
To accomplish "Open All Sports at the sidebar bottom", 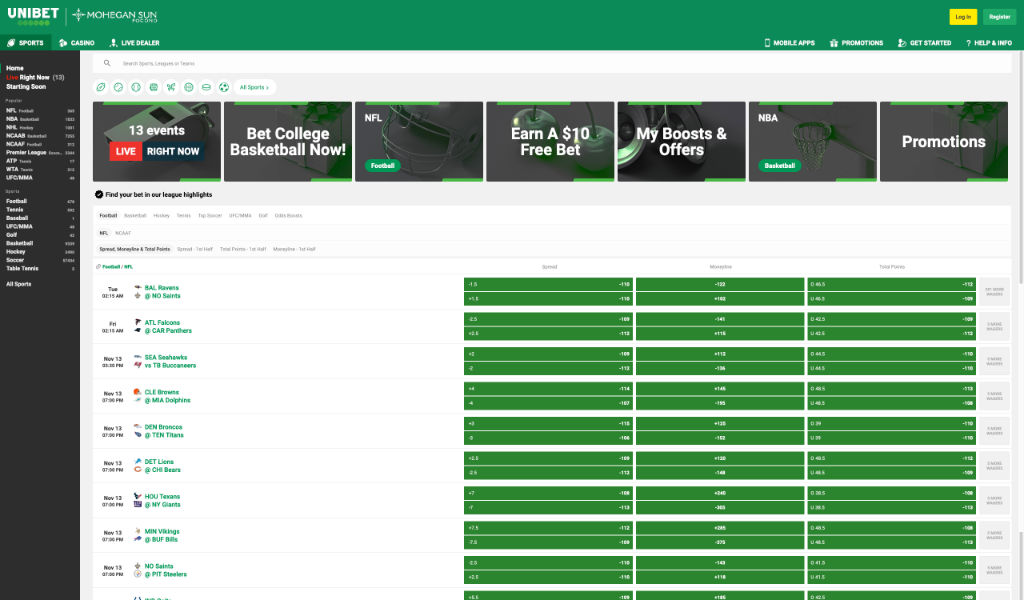I will point(18,284).
